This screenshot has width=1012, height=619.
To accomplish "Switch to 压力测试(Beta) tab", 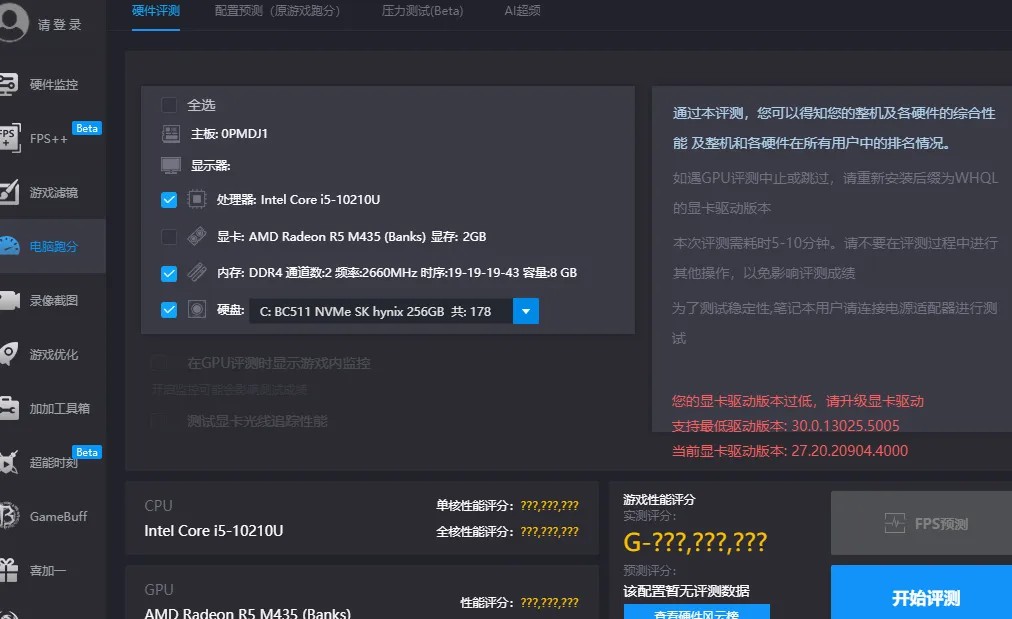I will pos(422,11).
